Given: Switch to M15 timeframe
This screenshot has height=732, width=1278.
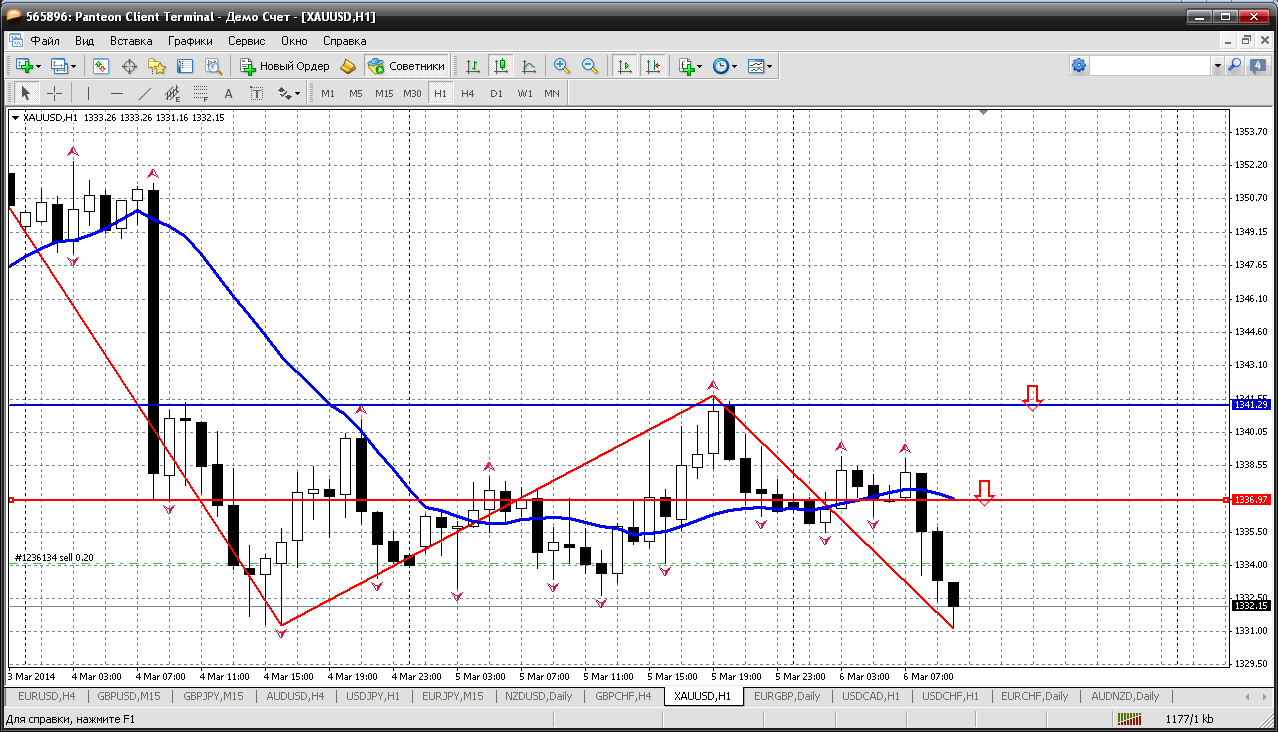Looking at the screenshot, I should click(x=384, y=93).
